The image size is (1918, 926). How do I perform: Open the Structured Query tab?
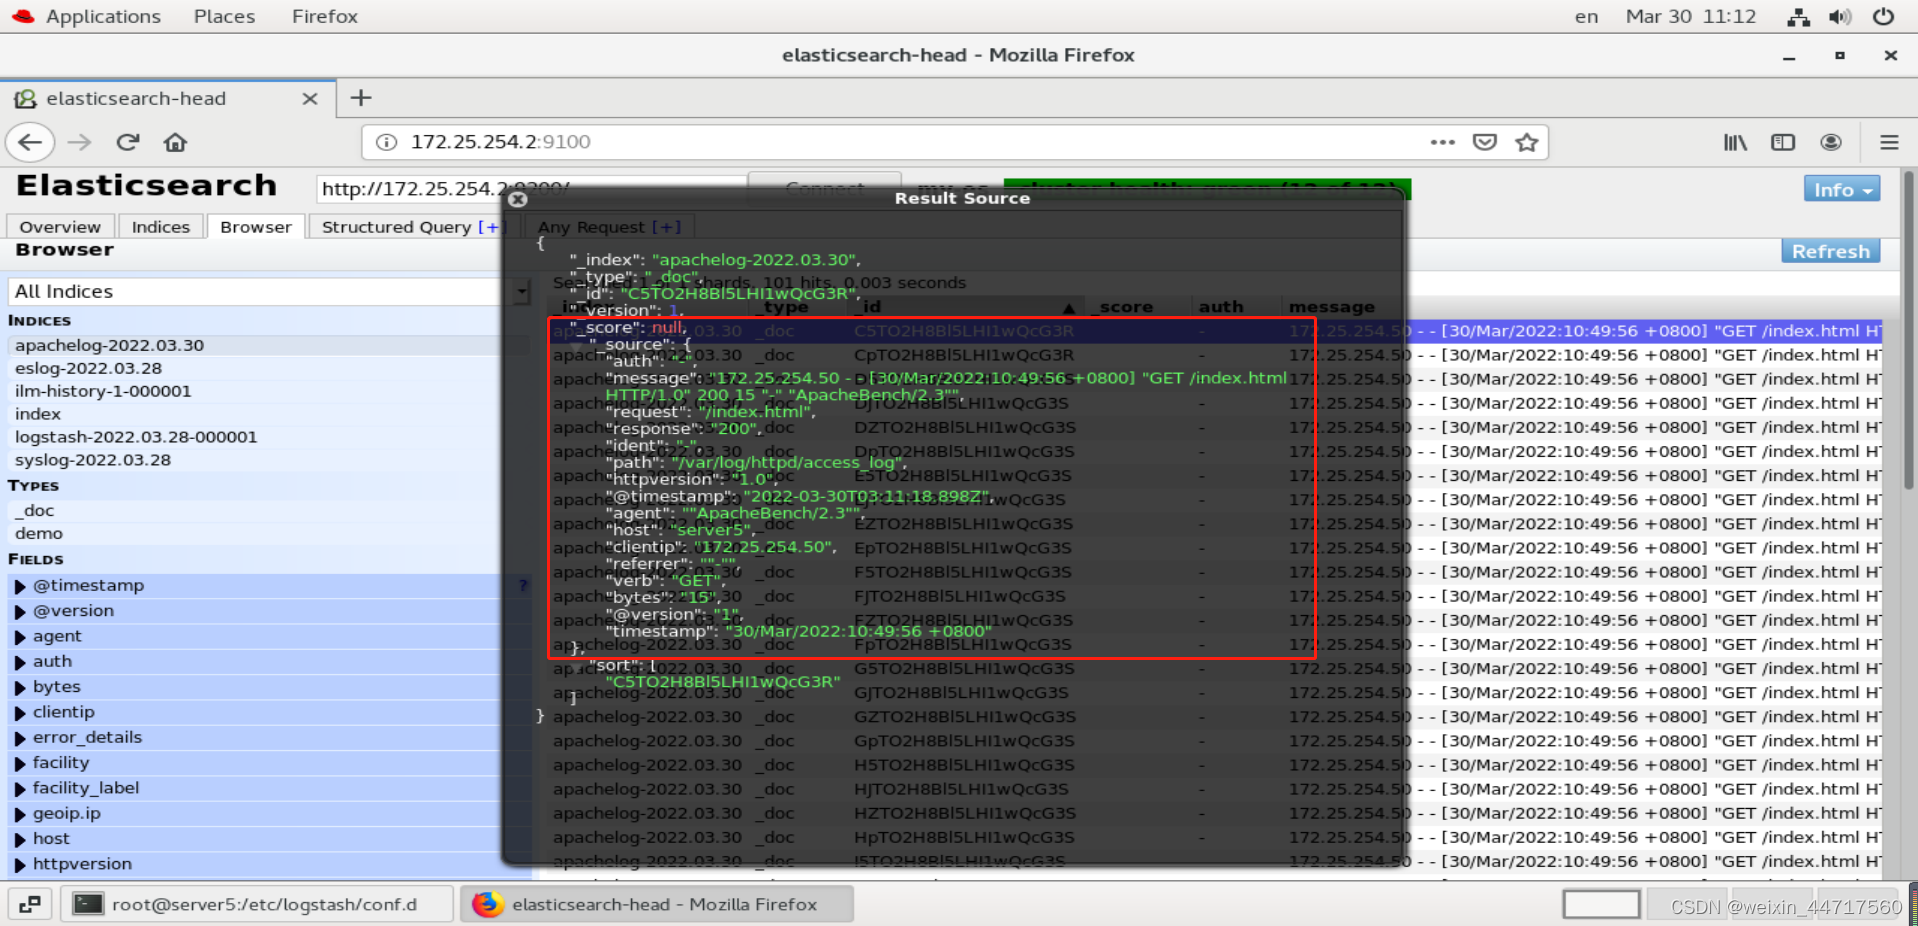pyautogui.click(x=397, y=227)
